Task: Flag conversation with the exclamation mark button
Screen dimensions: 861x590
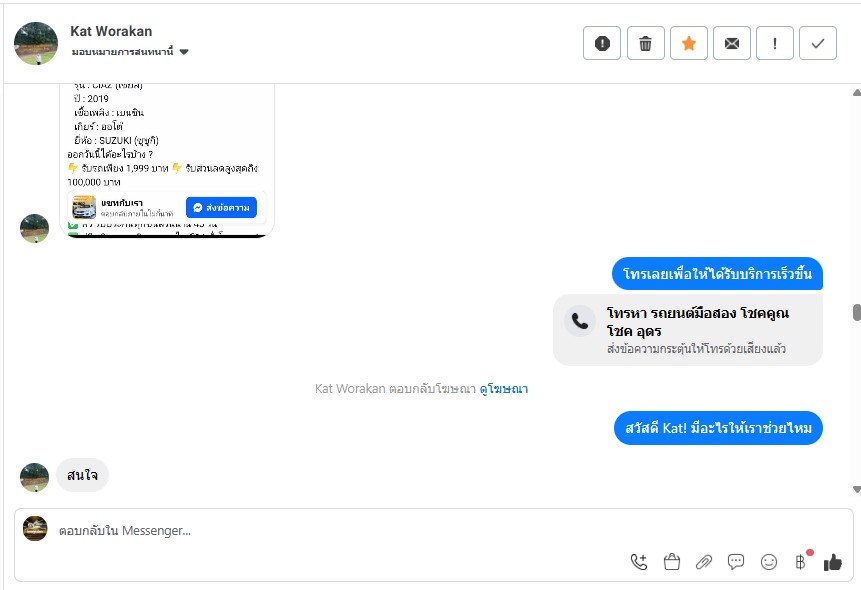Action: [x=775, y=43]
